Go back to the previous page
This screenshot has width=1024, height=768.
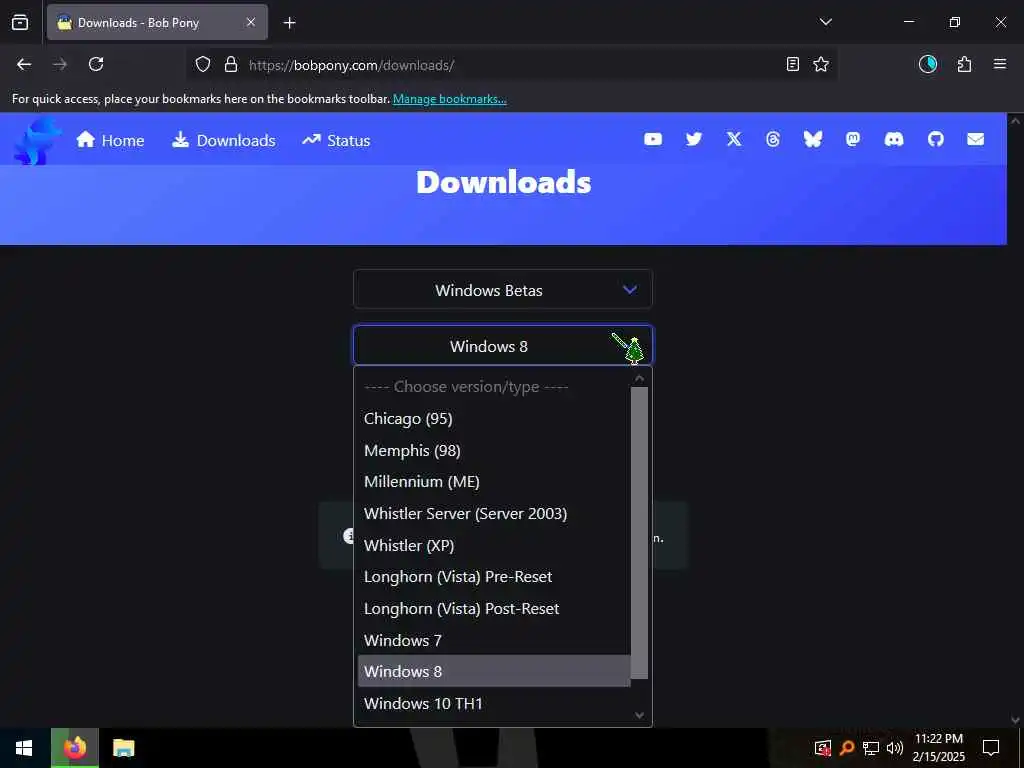tap(24, 64)
